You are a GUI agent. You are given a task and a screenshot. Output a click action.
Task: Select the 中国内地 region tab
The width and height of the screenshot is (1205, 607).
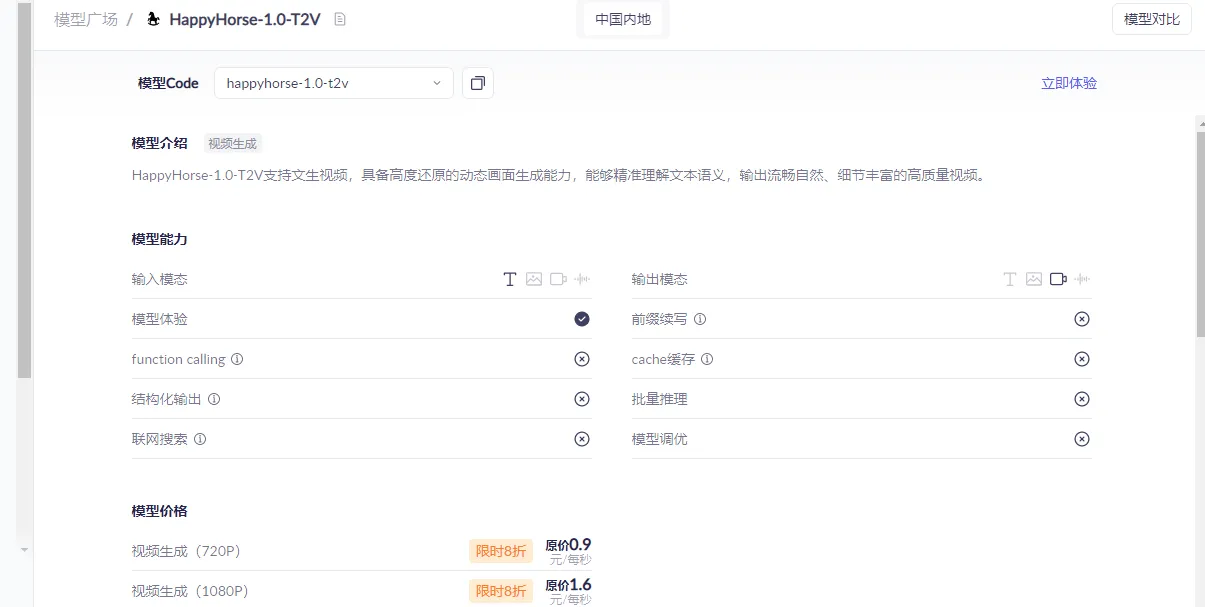[x=623, y=19]
